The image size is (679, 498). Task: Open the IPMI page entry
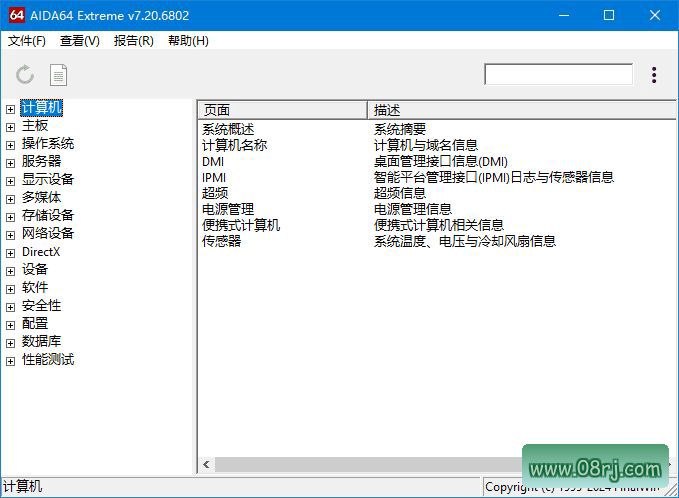tap(214, 178)
